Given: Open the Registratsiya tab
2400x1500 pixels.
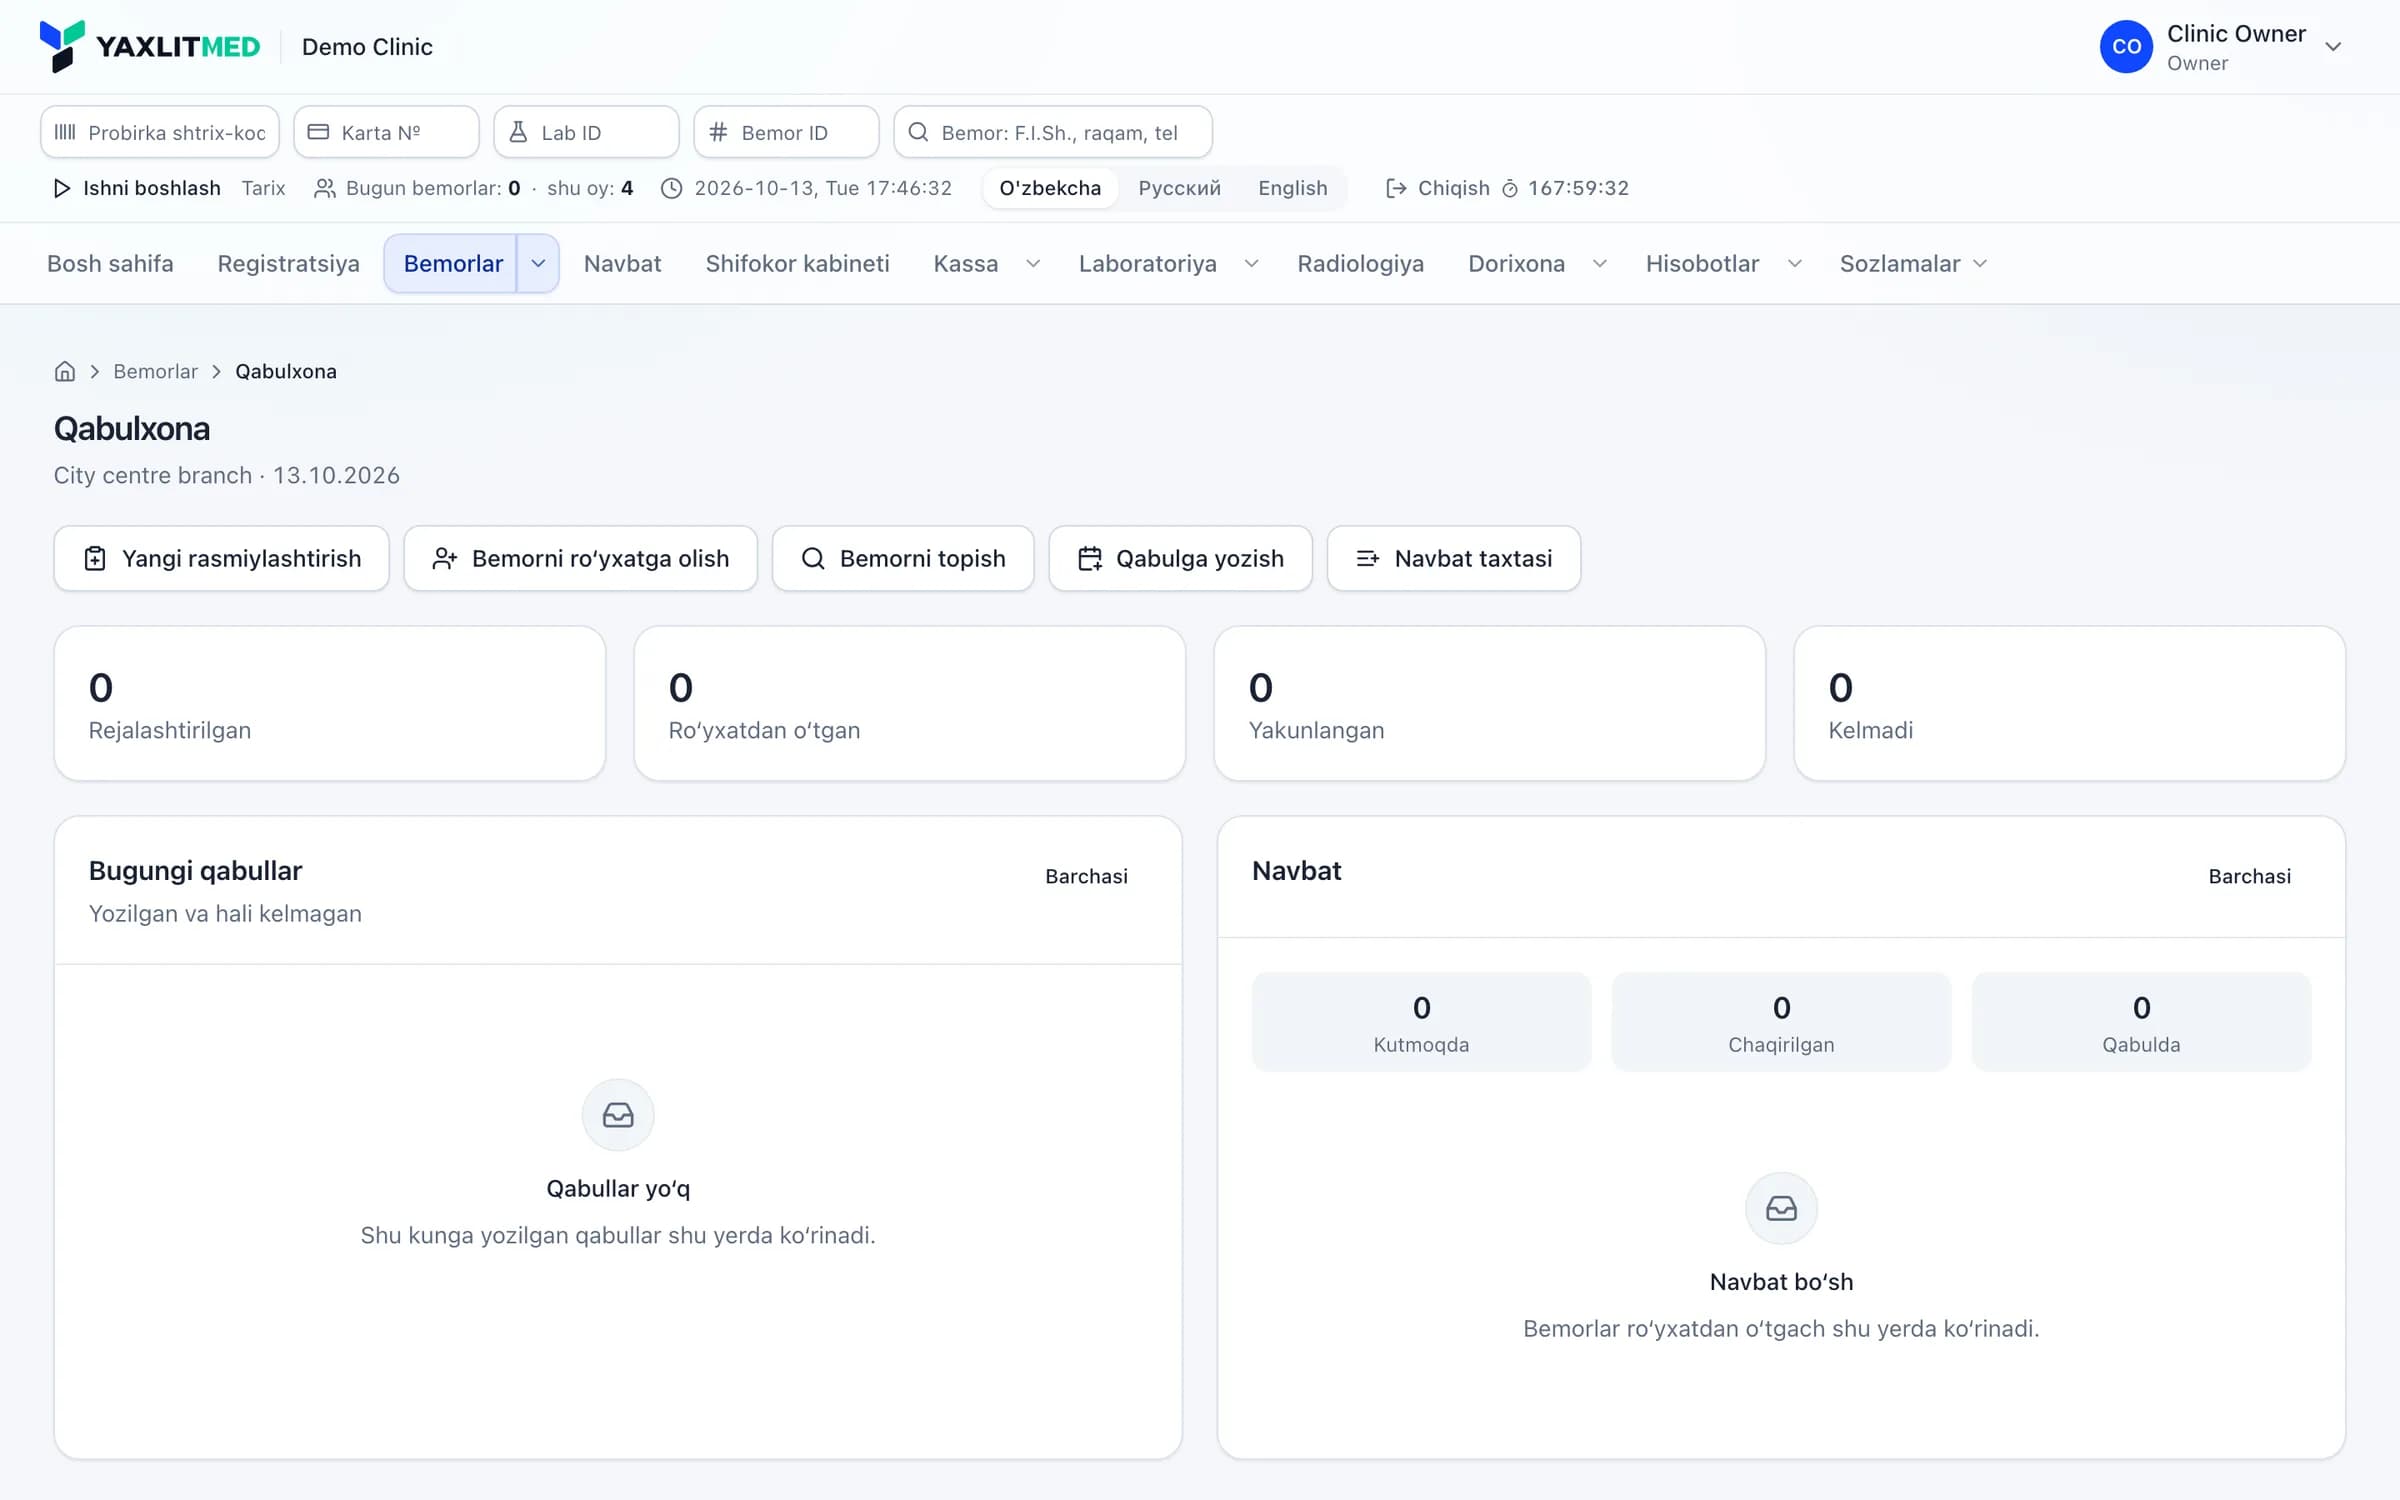Looking at the screenshot, I should 288,263.
